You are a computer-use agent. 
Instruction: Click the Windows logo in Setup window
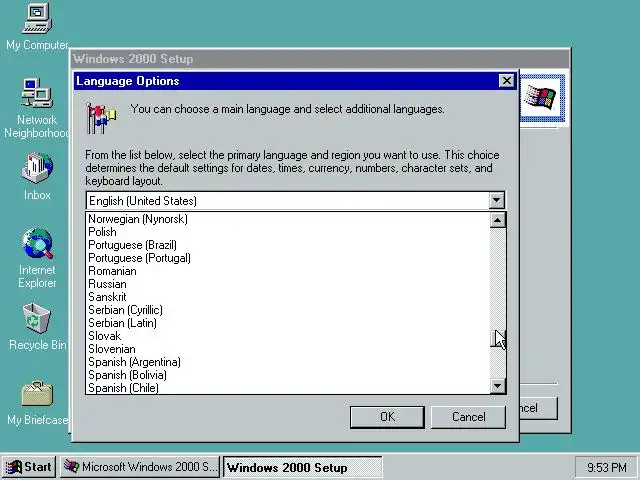(x=542, y=98)
